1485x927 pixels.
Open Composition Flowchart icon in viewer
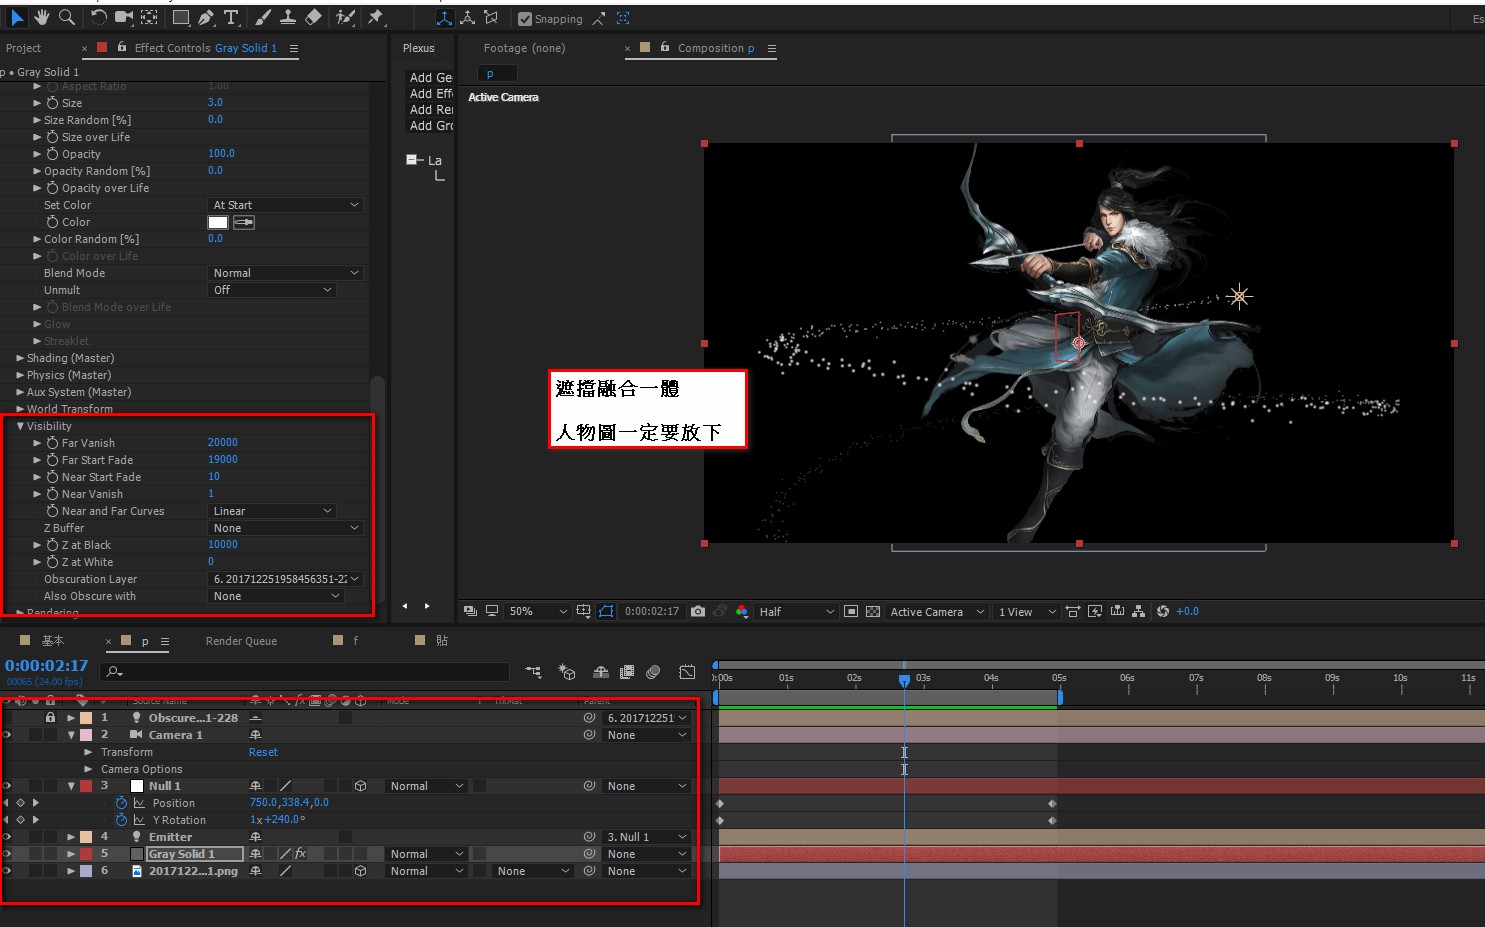(x=1138, y=611)
